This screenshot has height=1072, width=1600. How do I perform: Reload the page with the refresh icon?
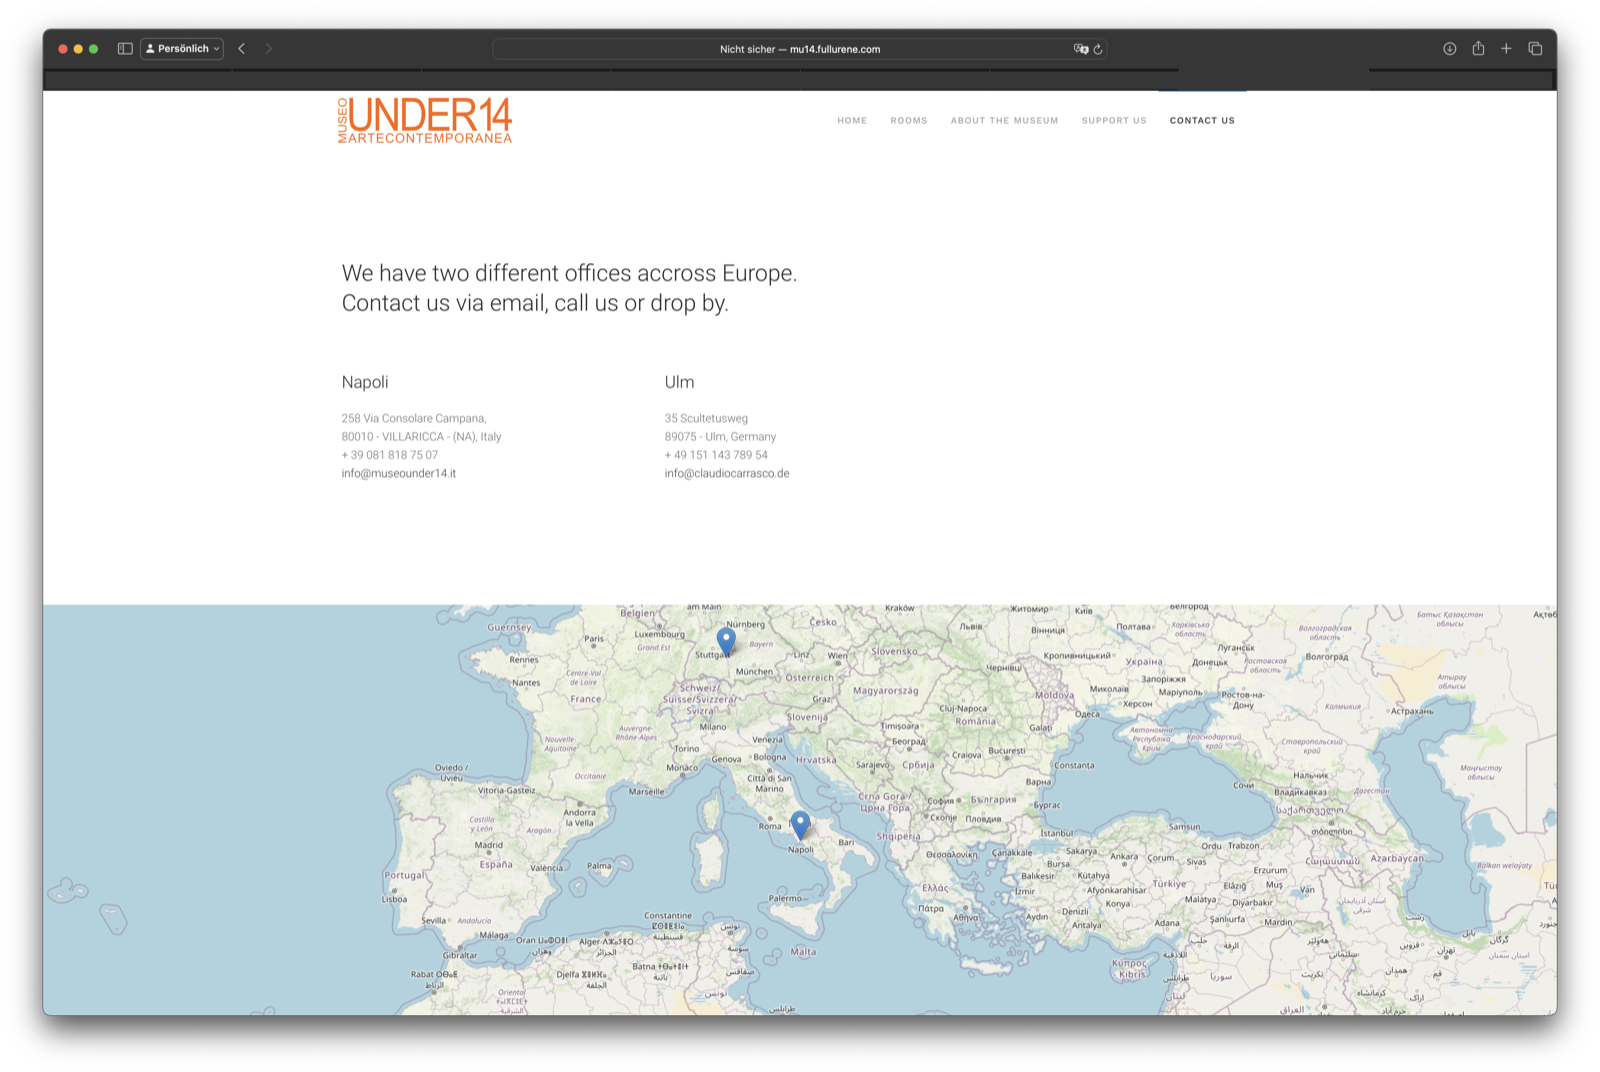1098,49
